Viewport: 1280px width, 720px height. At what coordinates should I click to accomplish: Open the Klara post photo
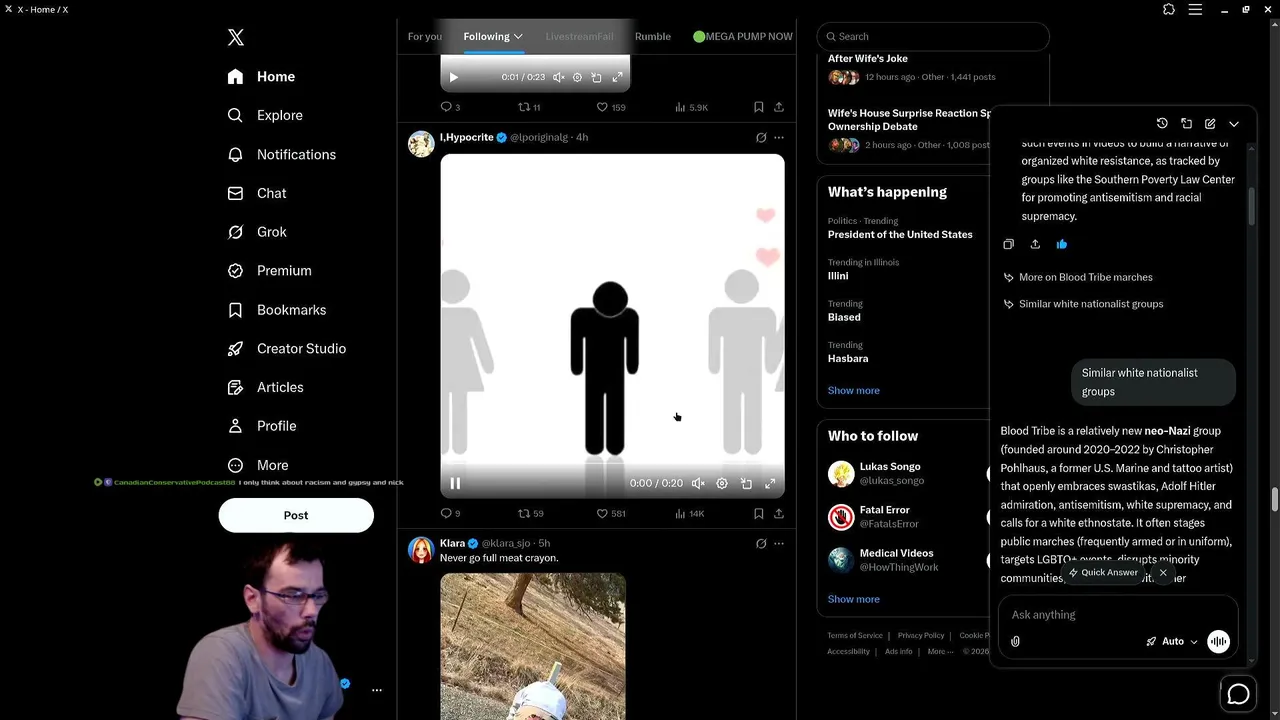533,646
